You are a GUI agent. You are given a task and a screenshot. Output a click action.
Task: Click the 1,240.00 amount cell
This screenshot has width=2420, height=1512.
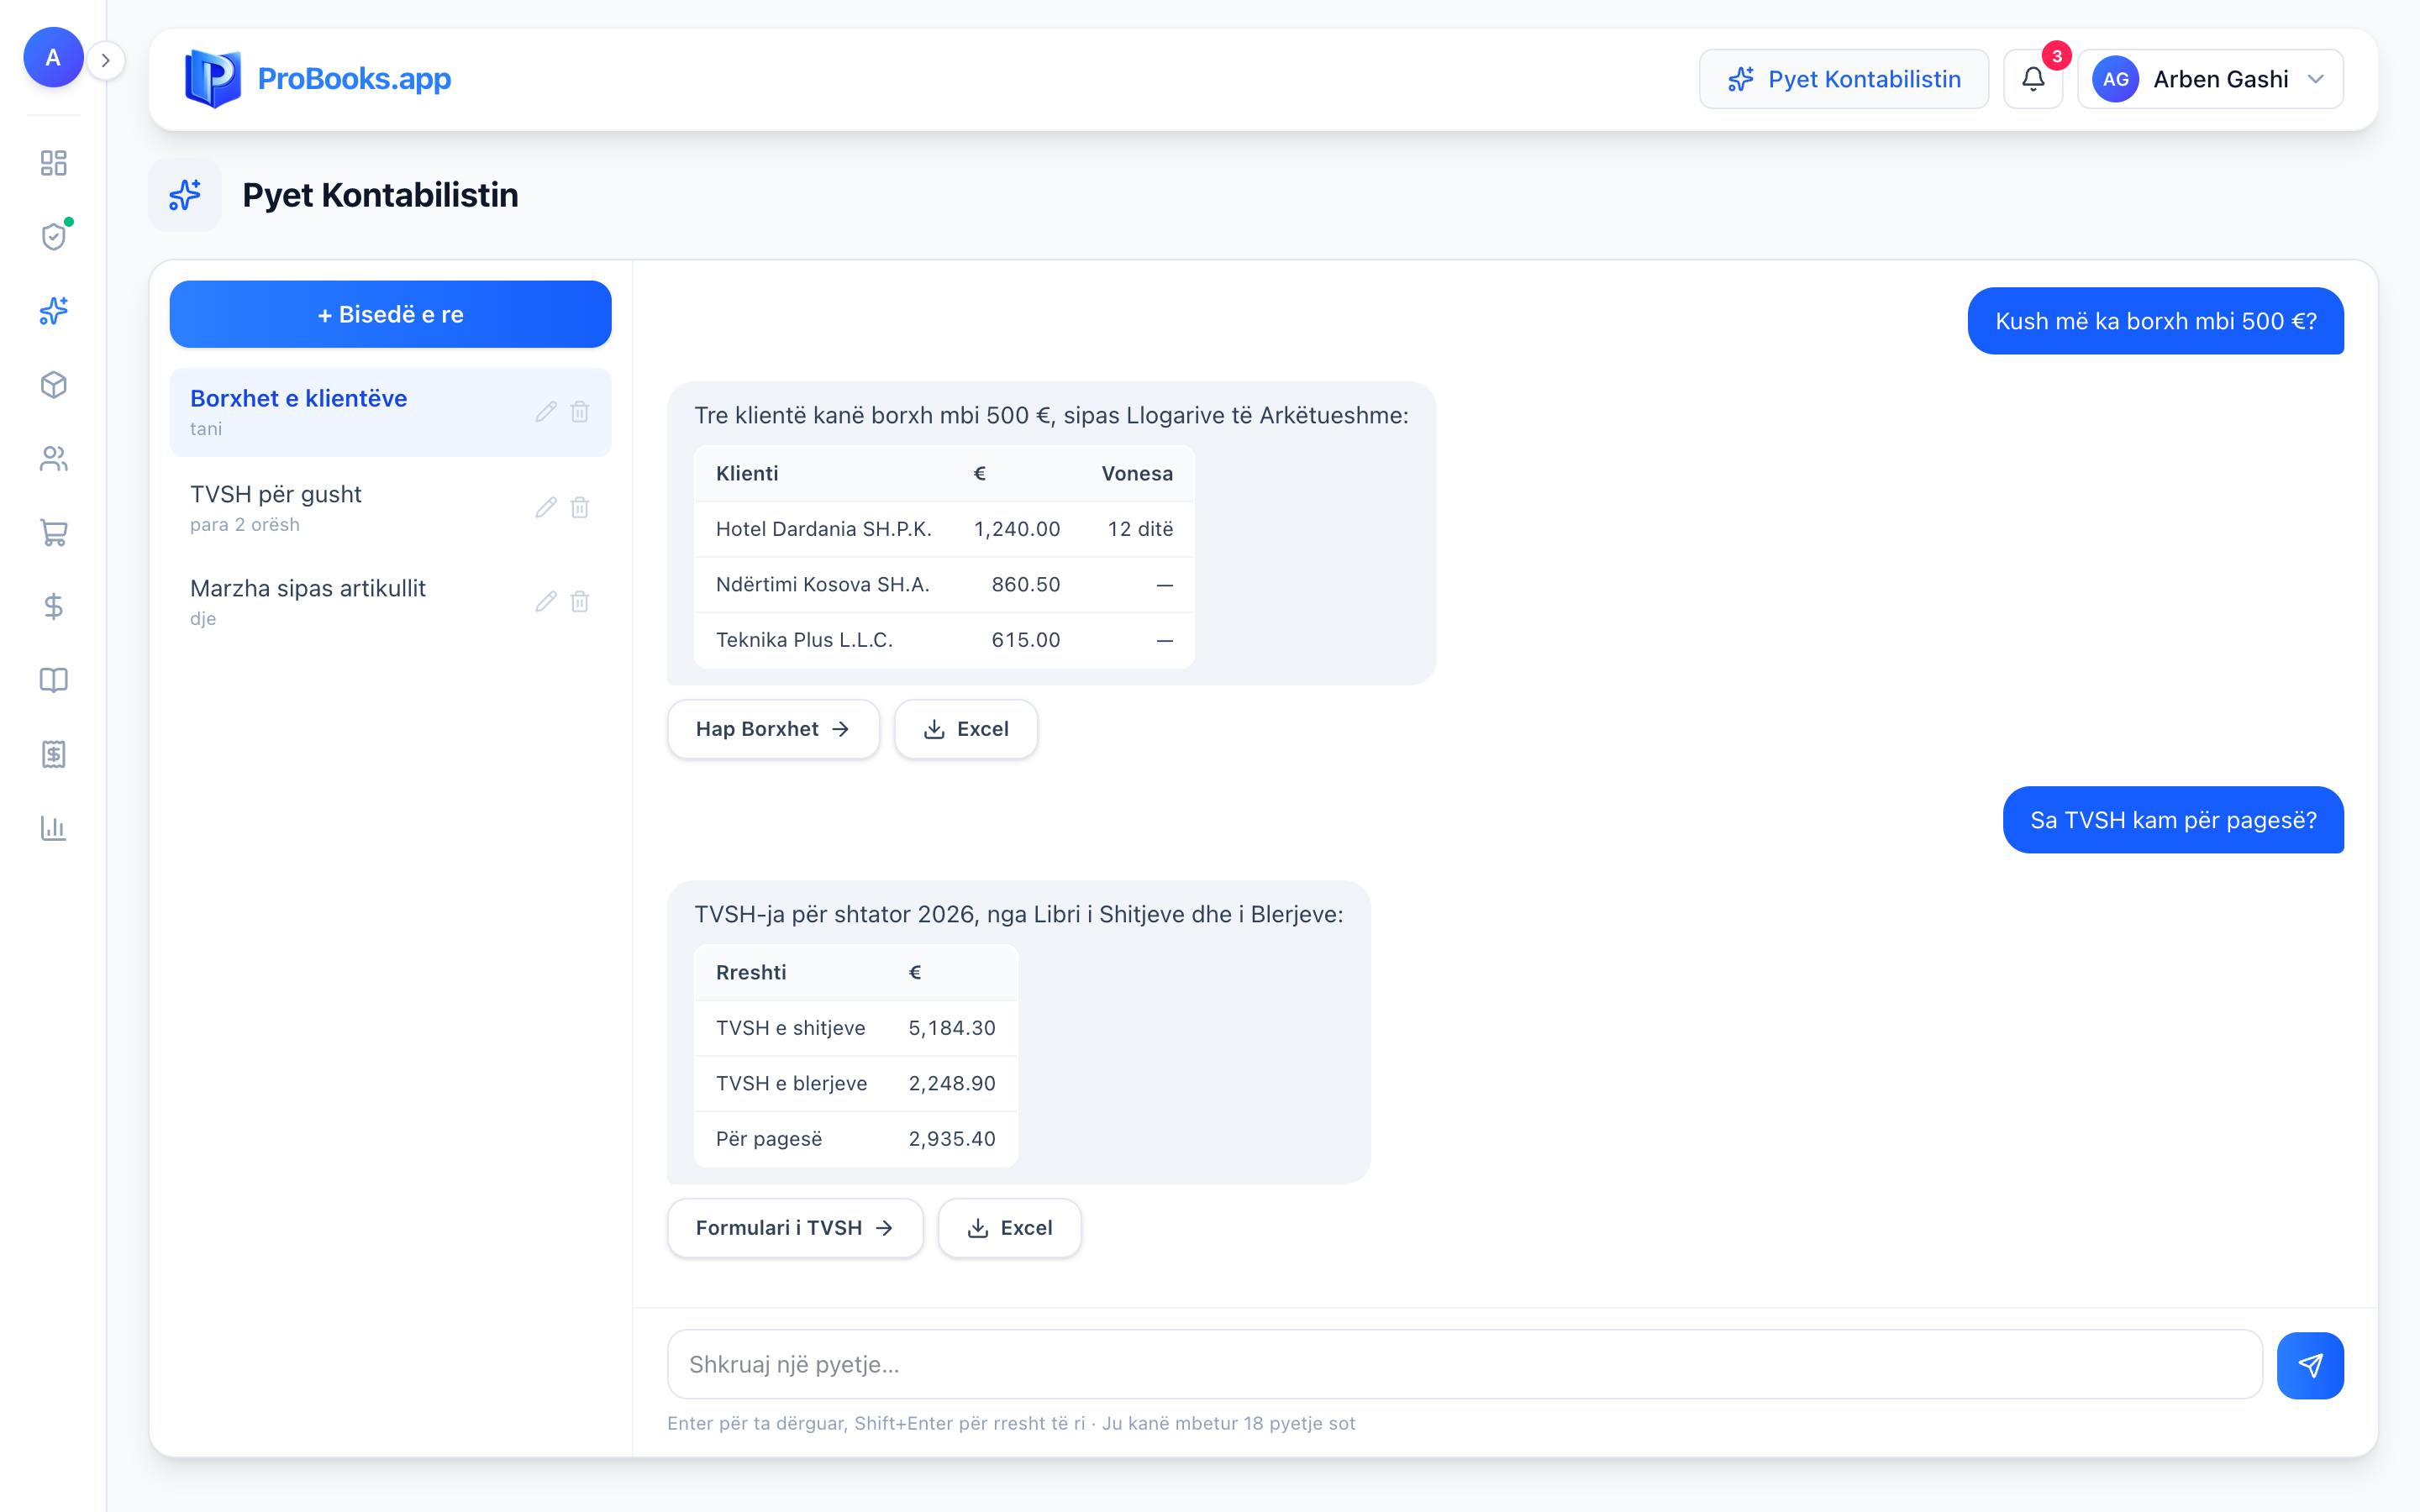click(x=1017, y=529)
